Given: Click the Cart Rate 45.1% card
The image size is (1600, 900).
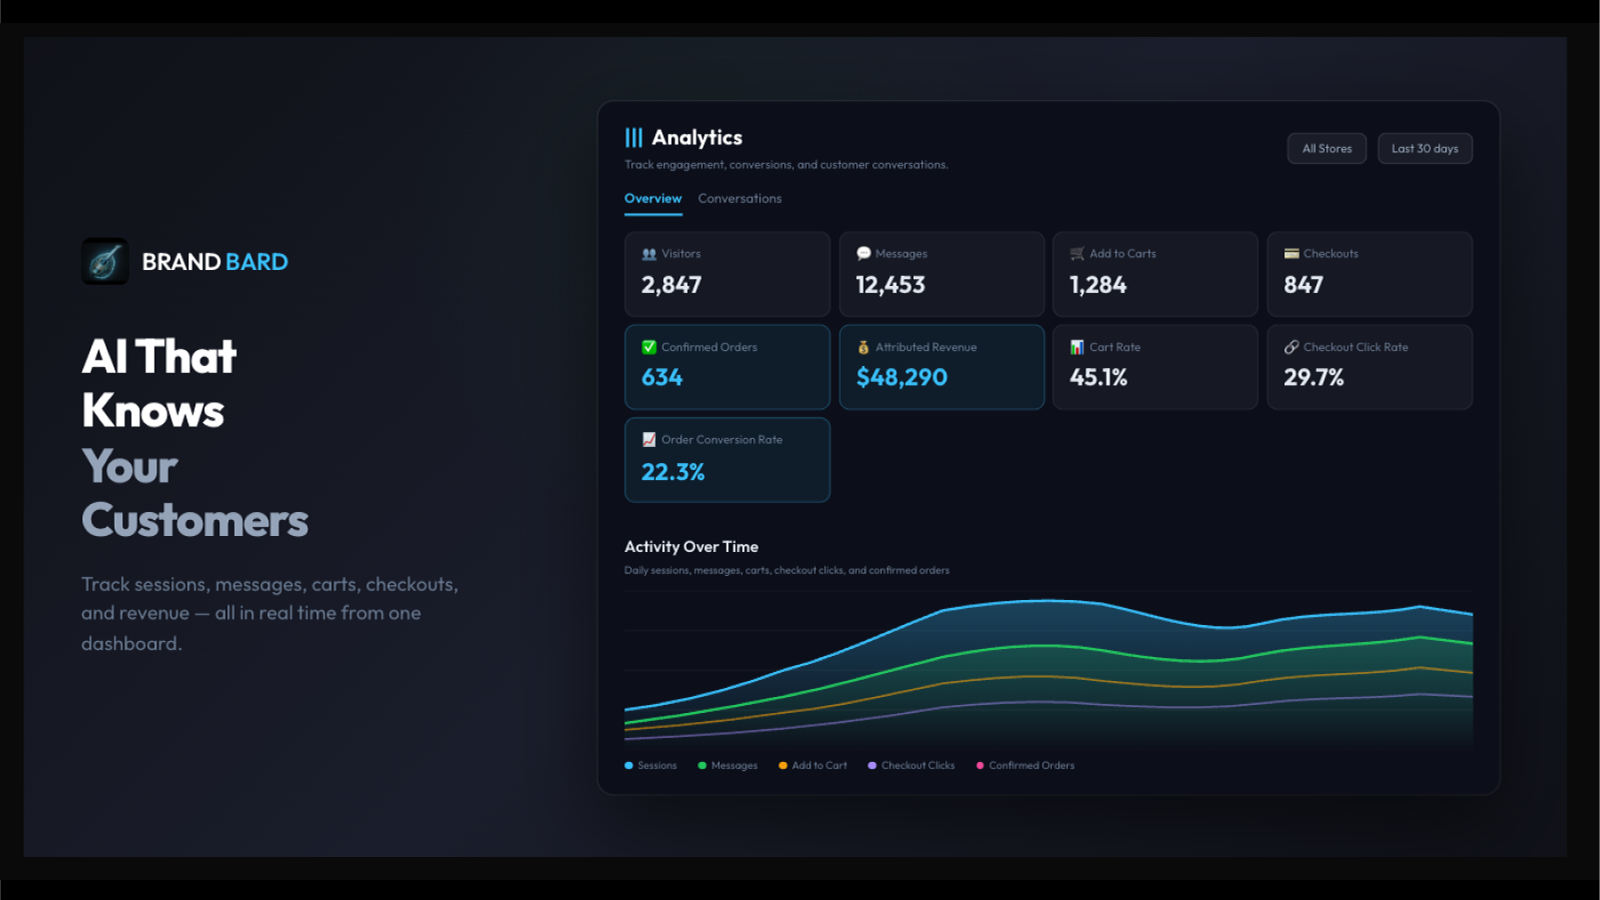Looking at the screenshot, I should click(1155, 367).
